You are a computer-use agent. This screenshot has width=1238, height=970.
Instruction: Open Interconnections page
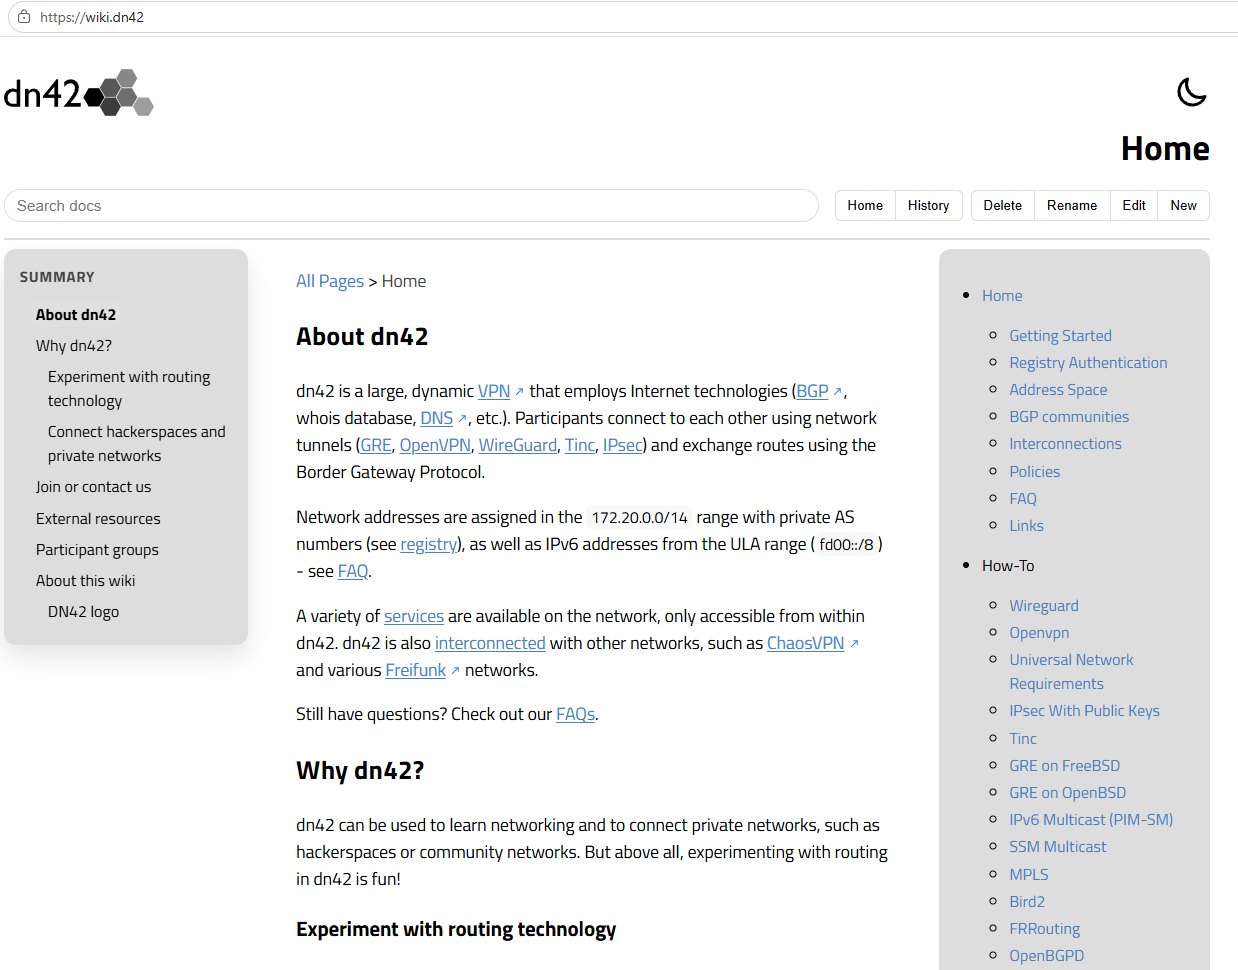coord(1065,444)
